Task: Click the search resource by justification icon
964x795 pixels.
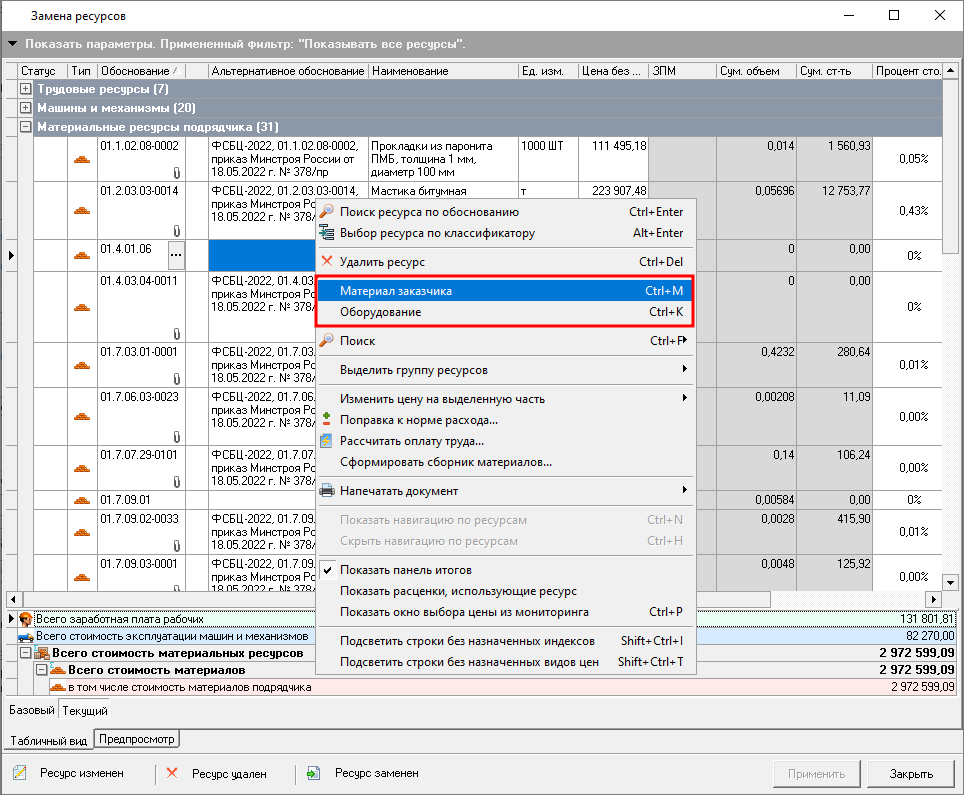Action: [x=326, y=212]
